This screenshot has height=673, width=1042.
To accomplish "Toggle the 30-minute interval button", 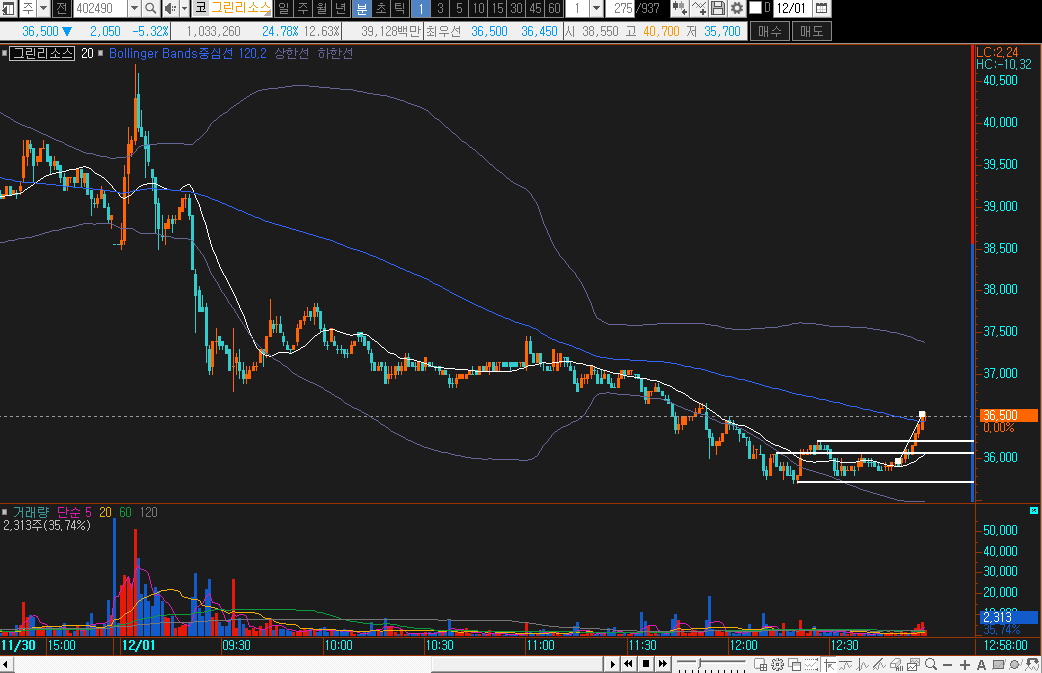I will tap(516, 8).
